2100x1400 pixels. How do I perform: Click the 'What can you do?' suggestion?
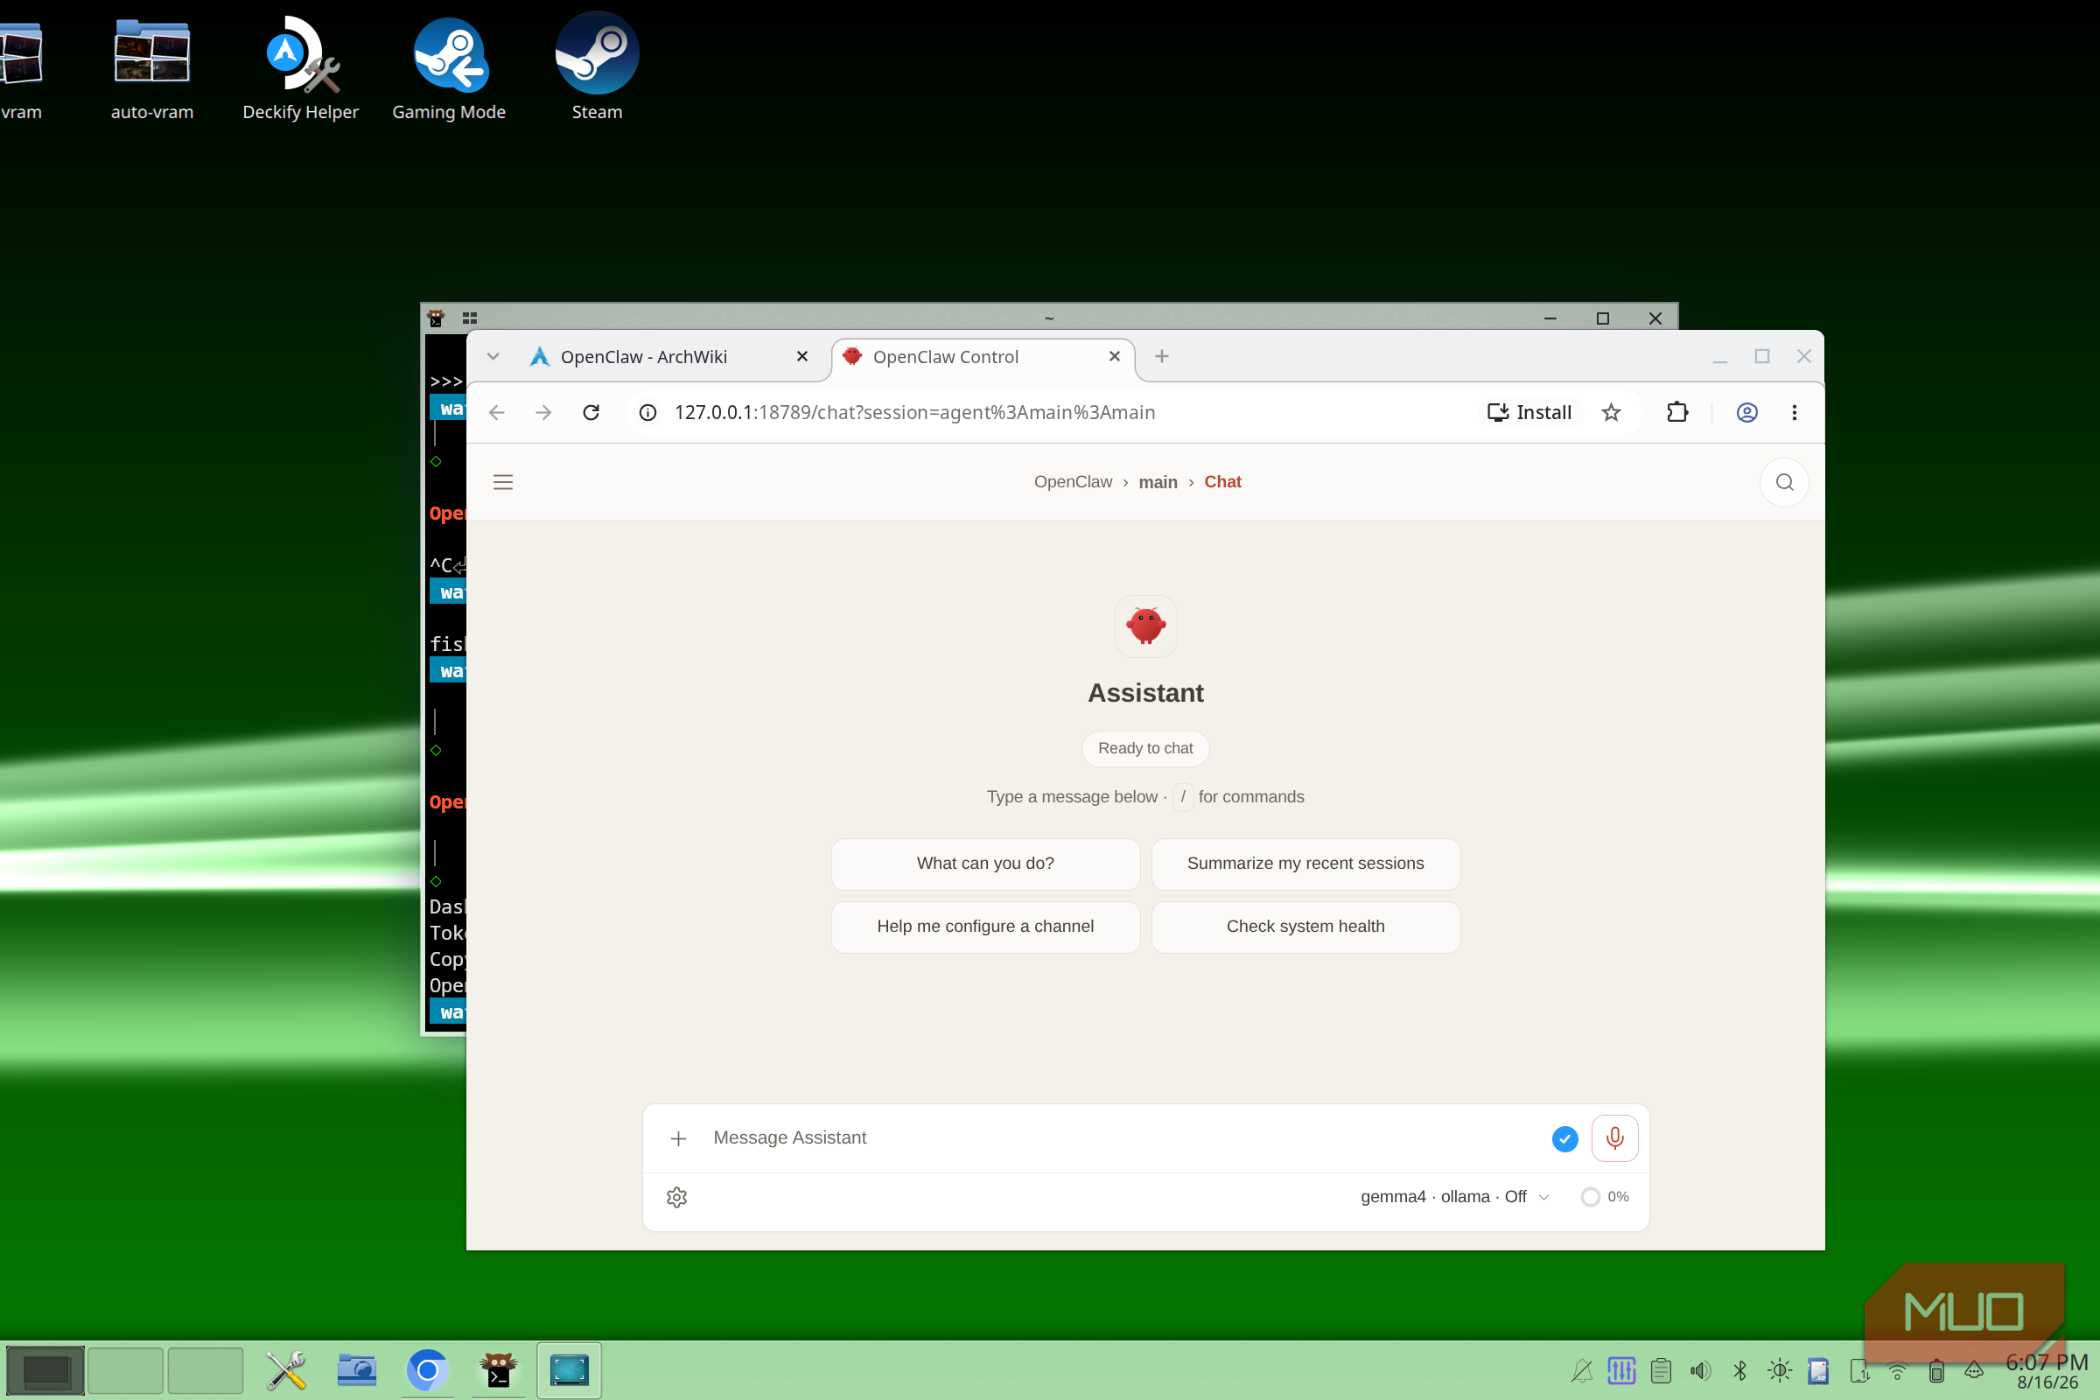[985, 864]
